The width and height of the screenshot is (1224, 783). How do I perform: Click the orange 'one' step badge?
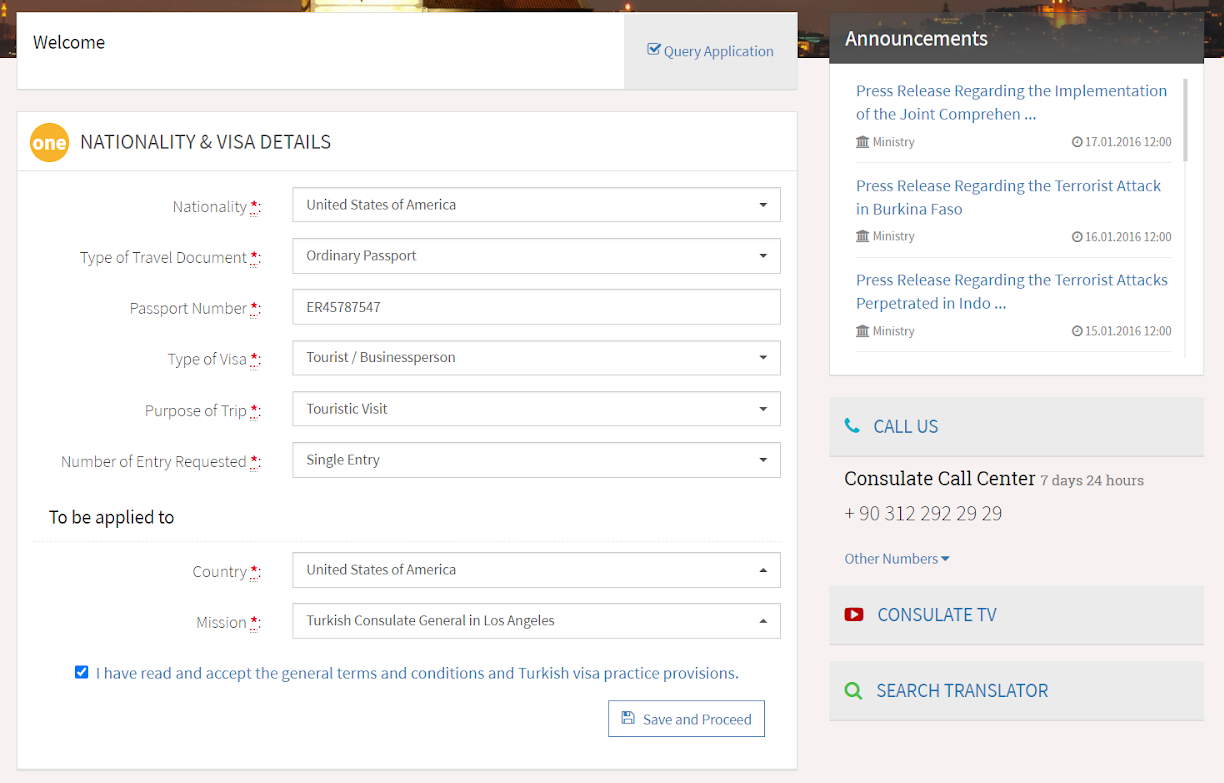point(49,143)
